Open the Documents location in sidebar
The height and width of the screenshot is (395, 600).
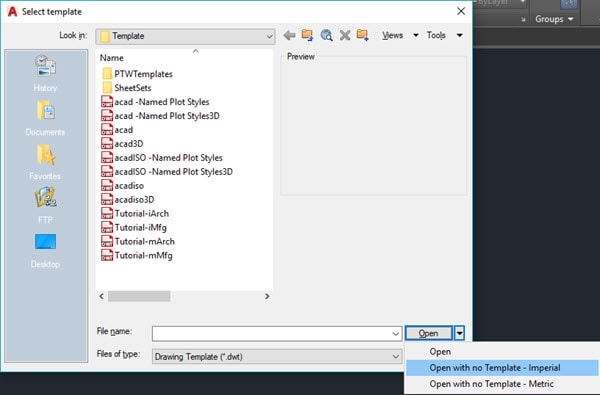(45, 118)
